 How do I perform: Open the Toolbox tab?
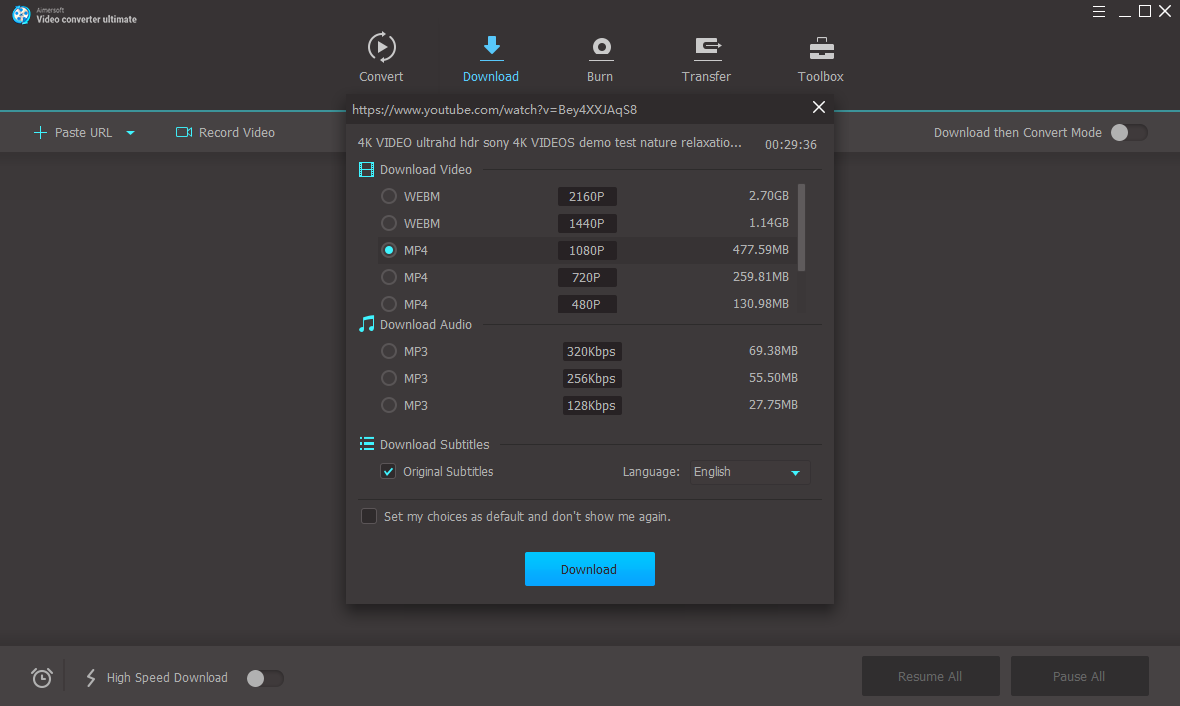coord(820,58)
